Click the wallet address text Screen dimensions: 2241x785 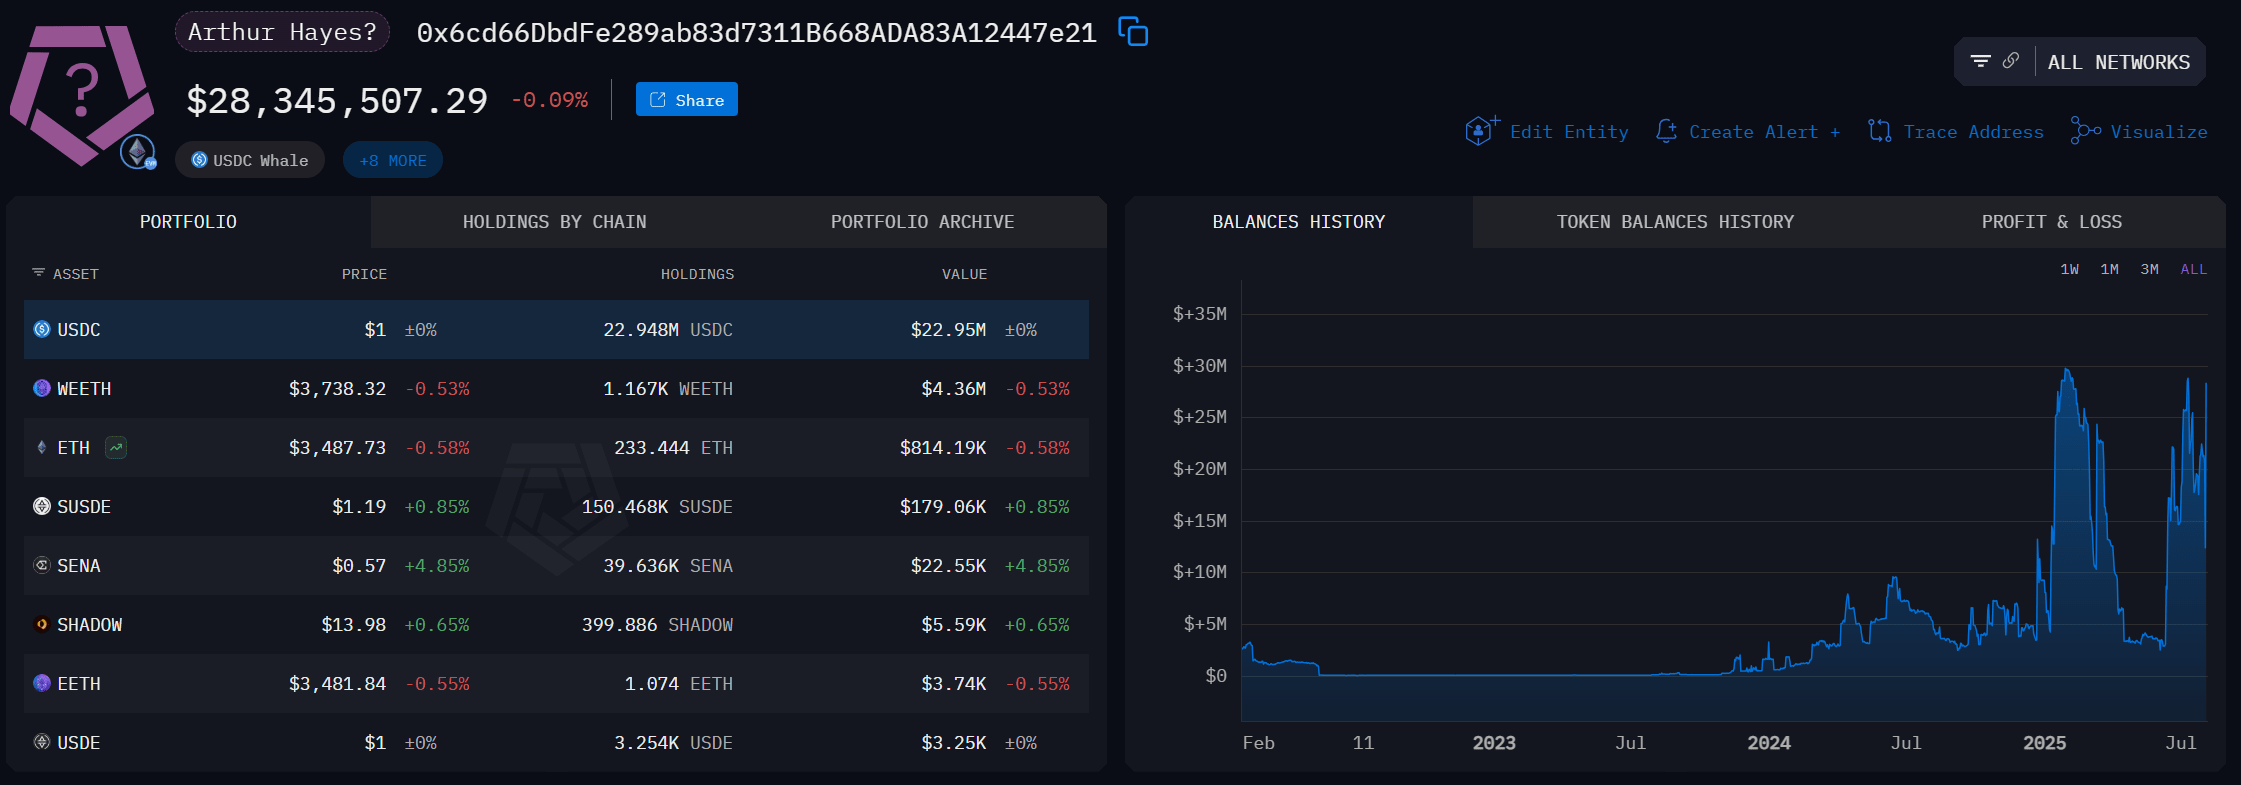tap(756, 33)
